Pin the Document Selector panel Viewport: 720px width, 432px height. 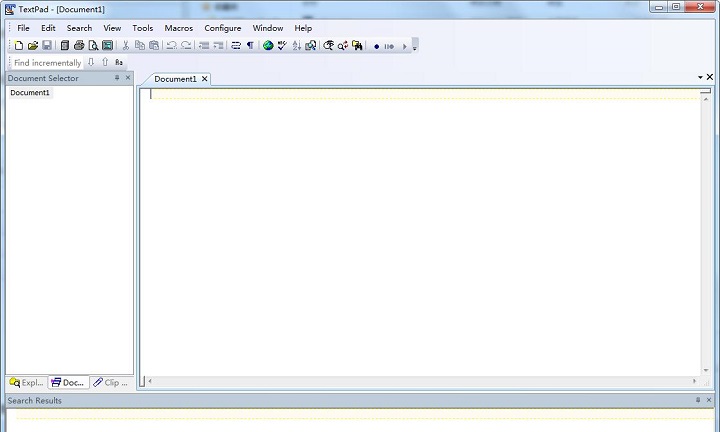[117, 78]
